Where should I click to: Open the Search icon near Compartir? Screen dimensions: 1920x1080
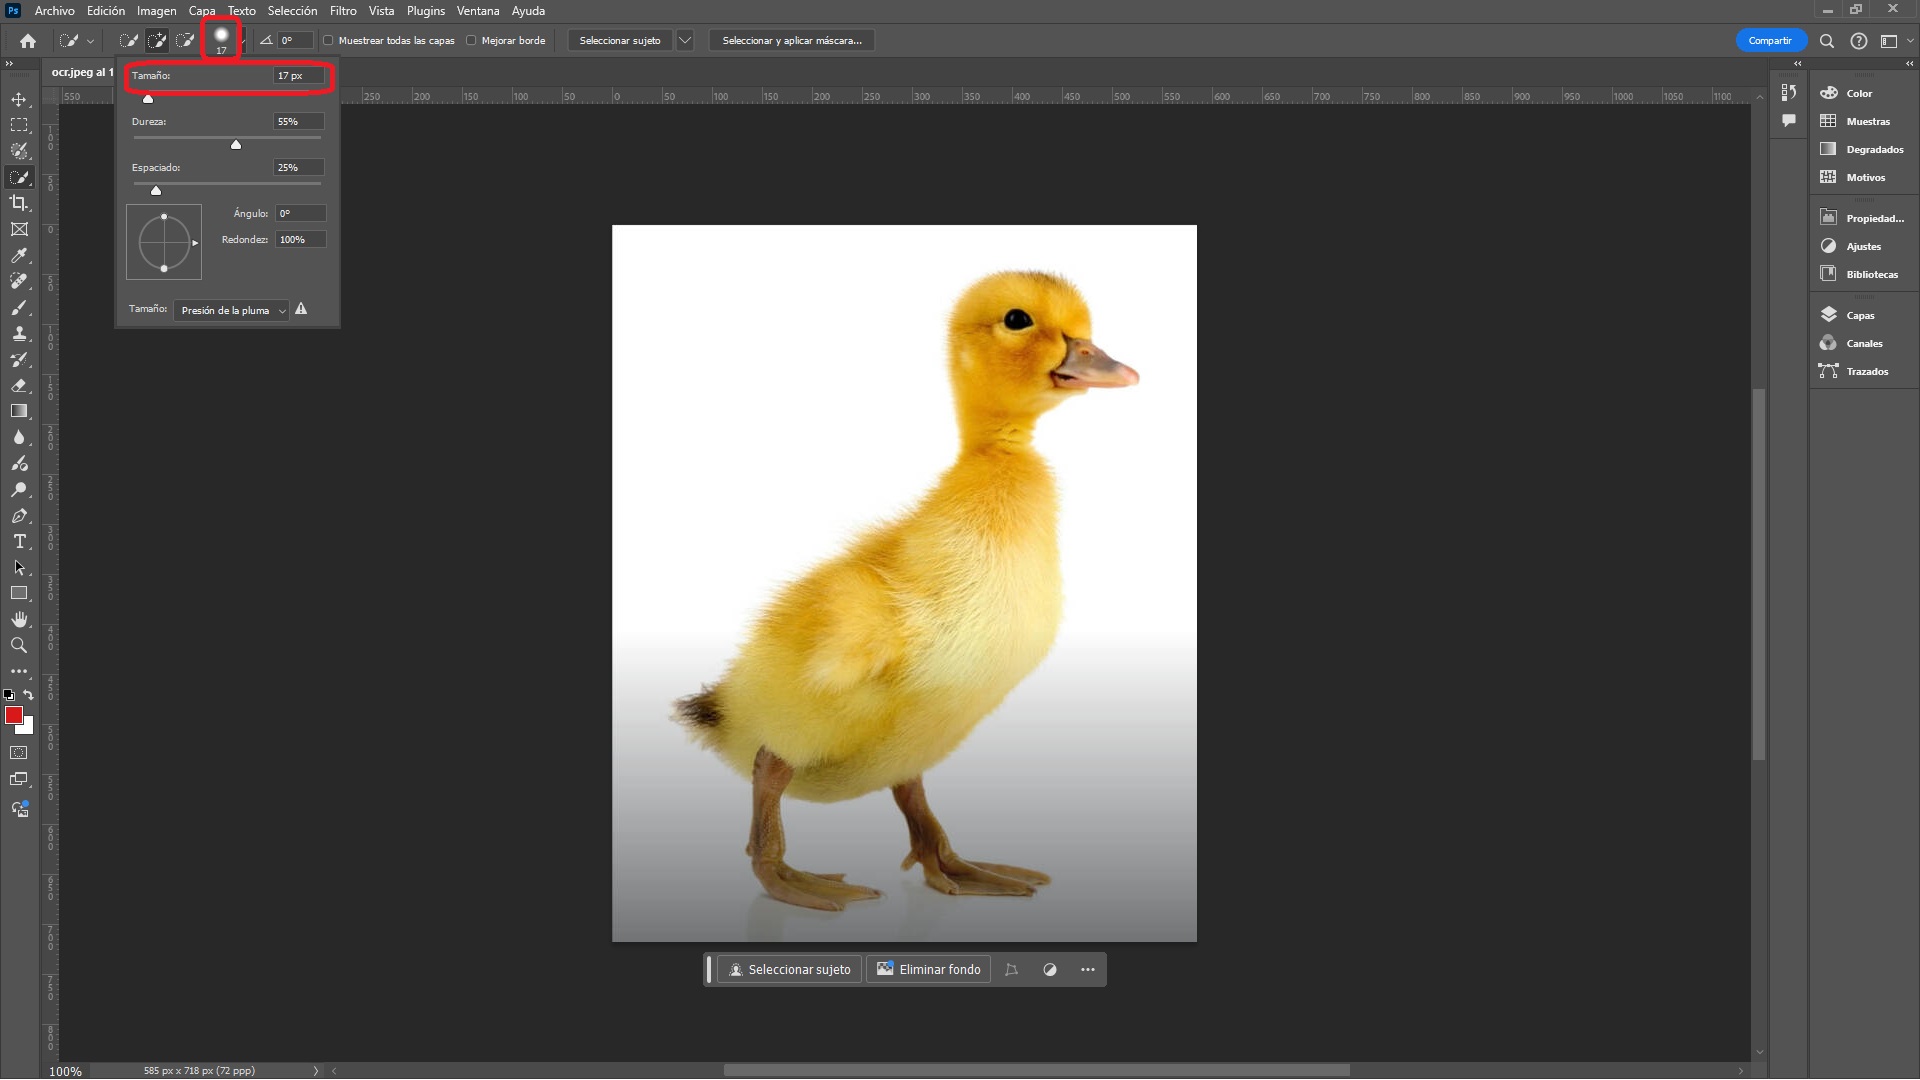[x=1827, y=41]
